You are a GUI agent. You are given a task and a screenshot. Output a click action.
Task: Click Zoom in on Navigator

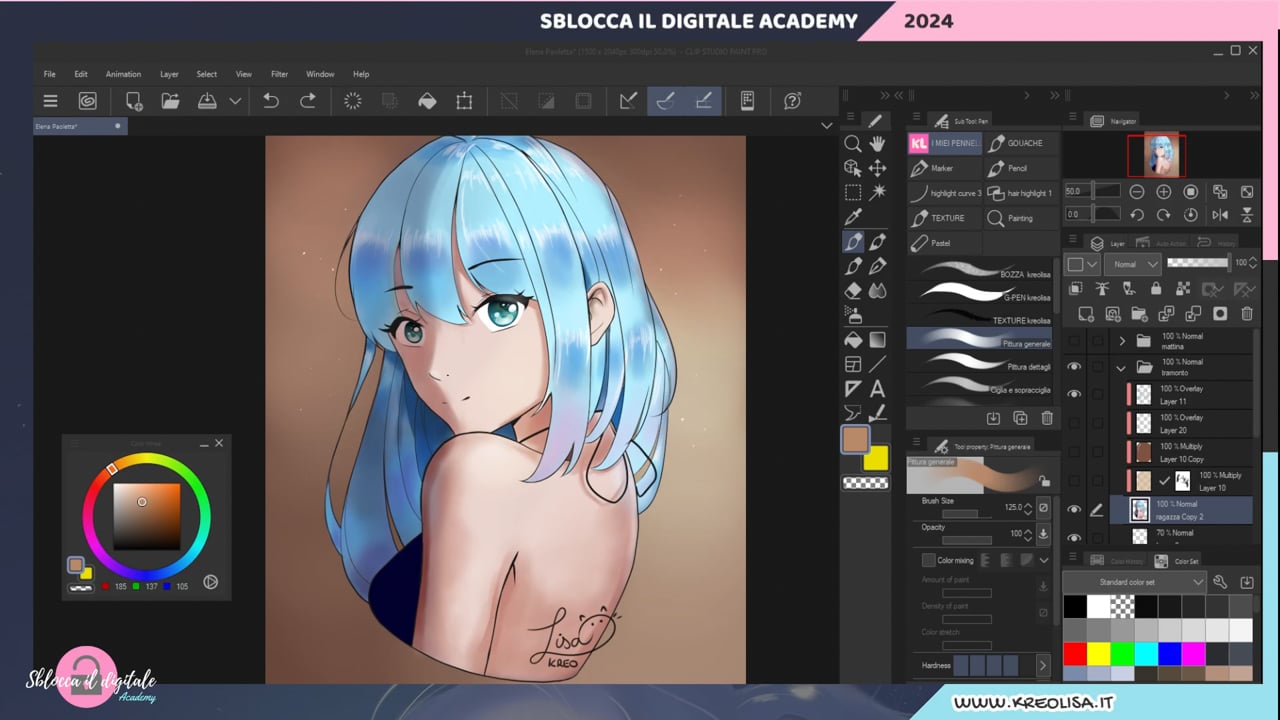tap(1163, 191)
